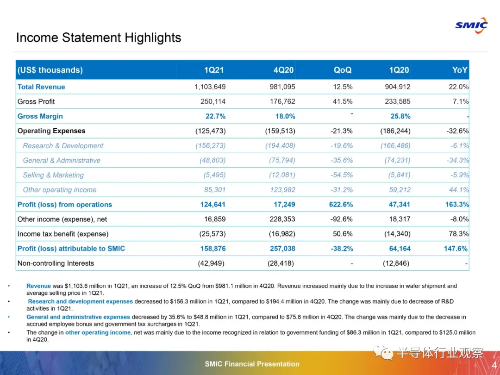This screenshot has width=500, height=375.
Task: Click the 'General & Administrative' row label
Action: coord(61,160)
